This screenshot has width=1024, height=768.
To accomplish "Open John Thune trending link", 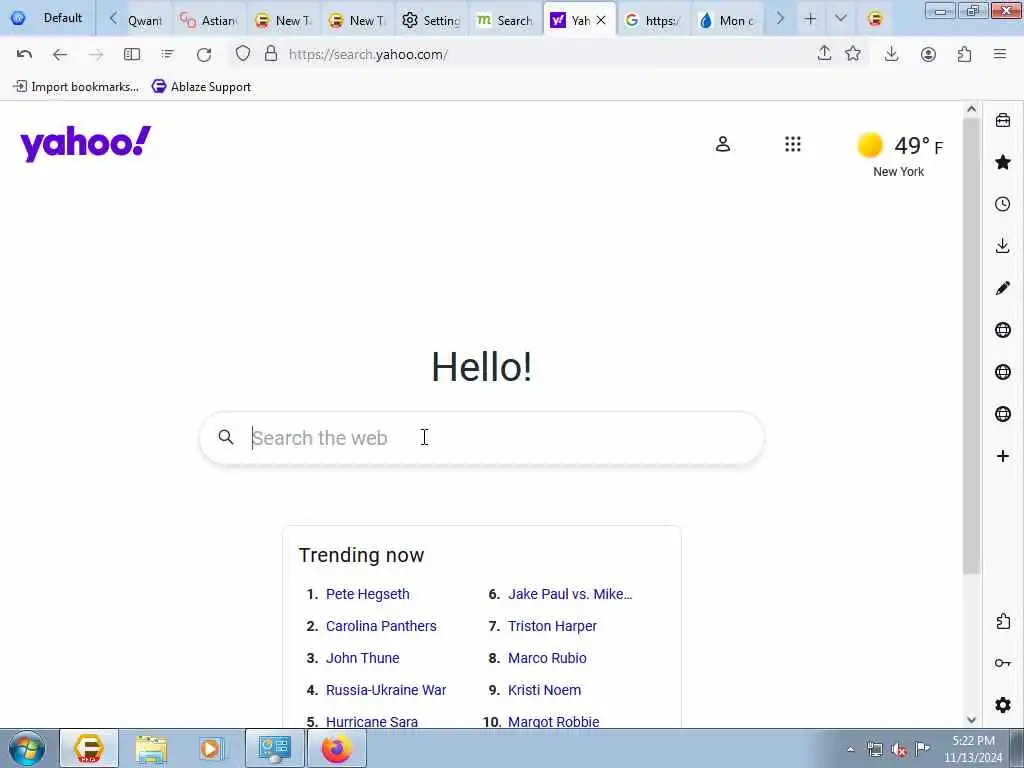I will pyautogui.click(x=362, y=658).
